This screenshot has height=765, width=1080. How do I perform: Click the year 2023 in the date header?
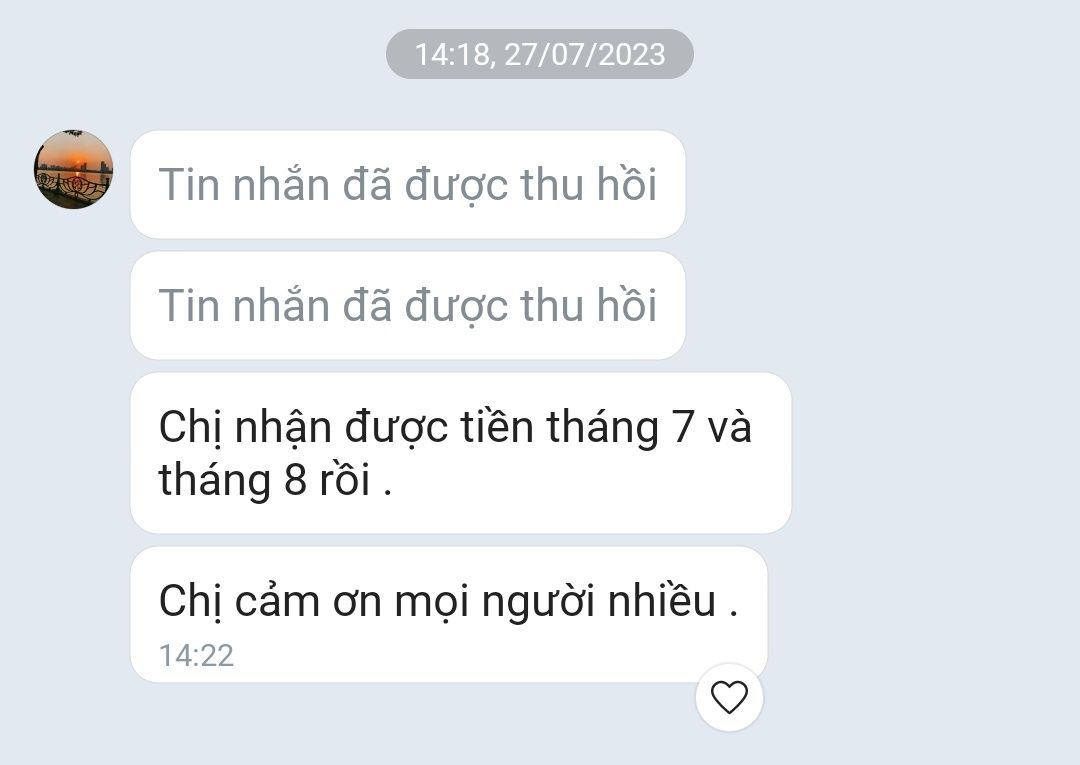[632, 54]
